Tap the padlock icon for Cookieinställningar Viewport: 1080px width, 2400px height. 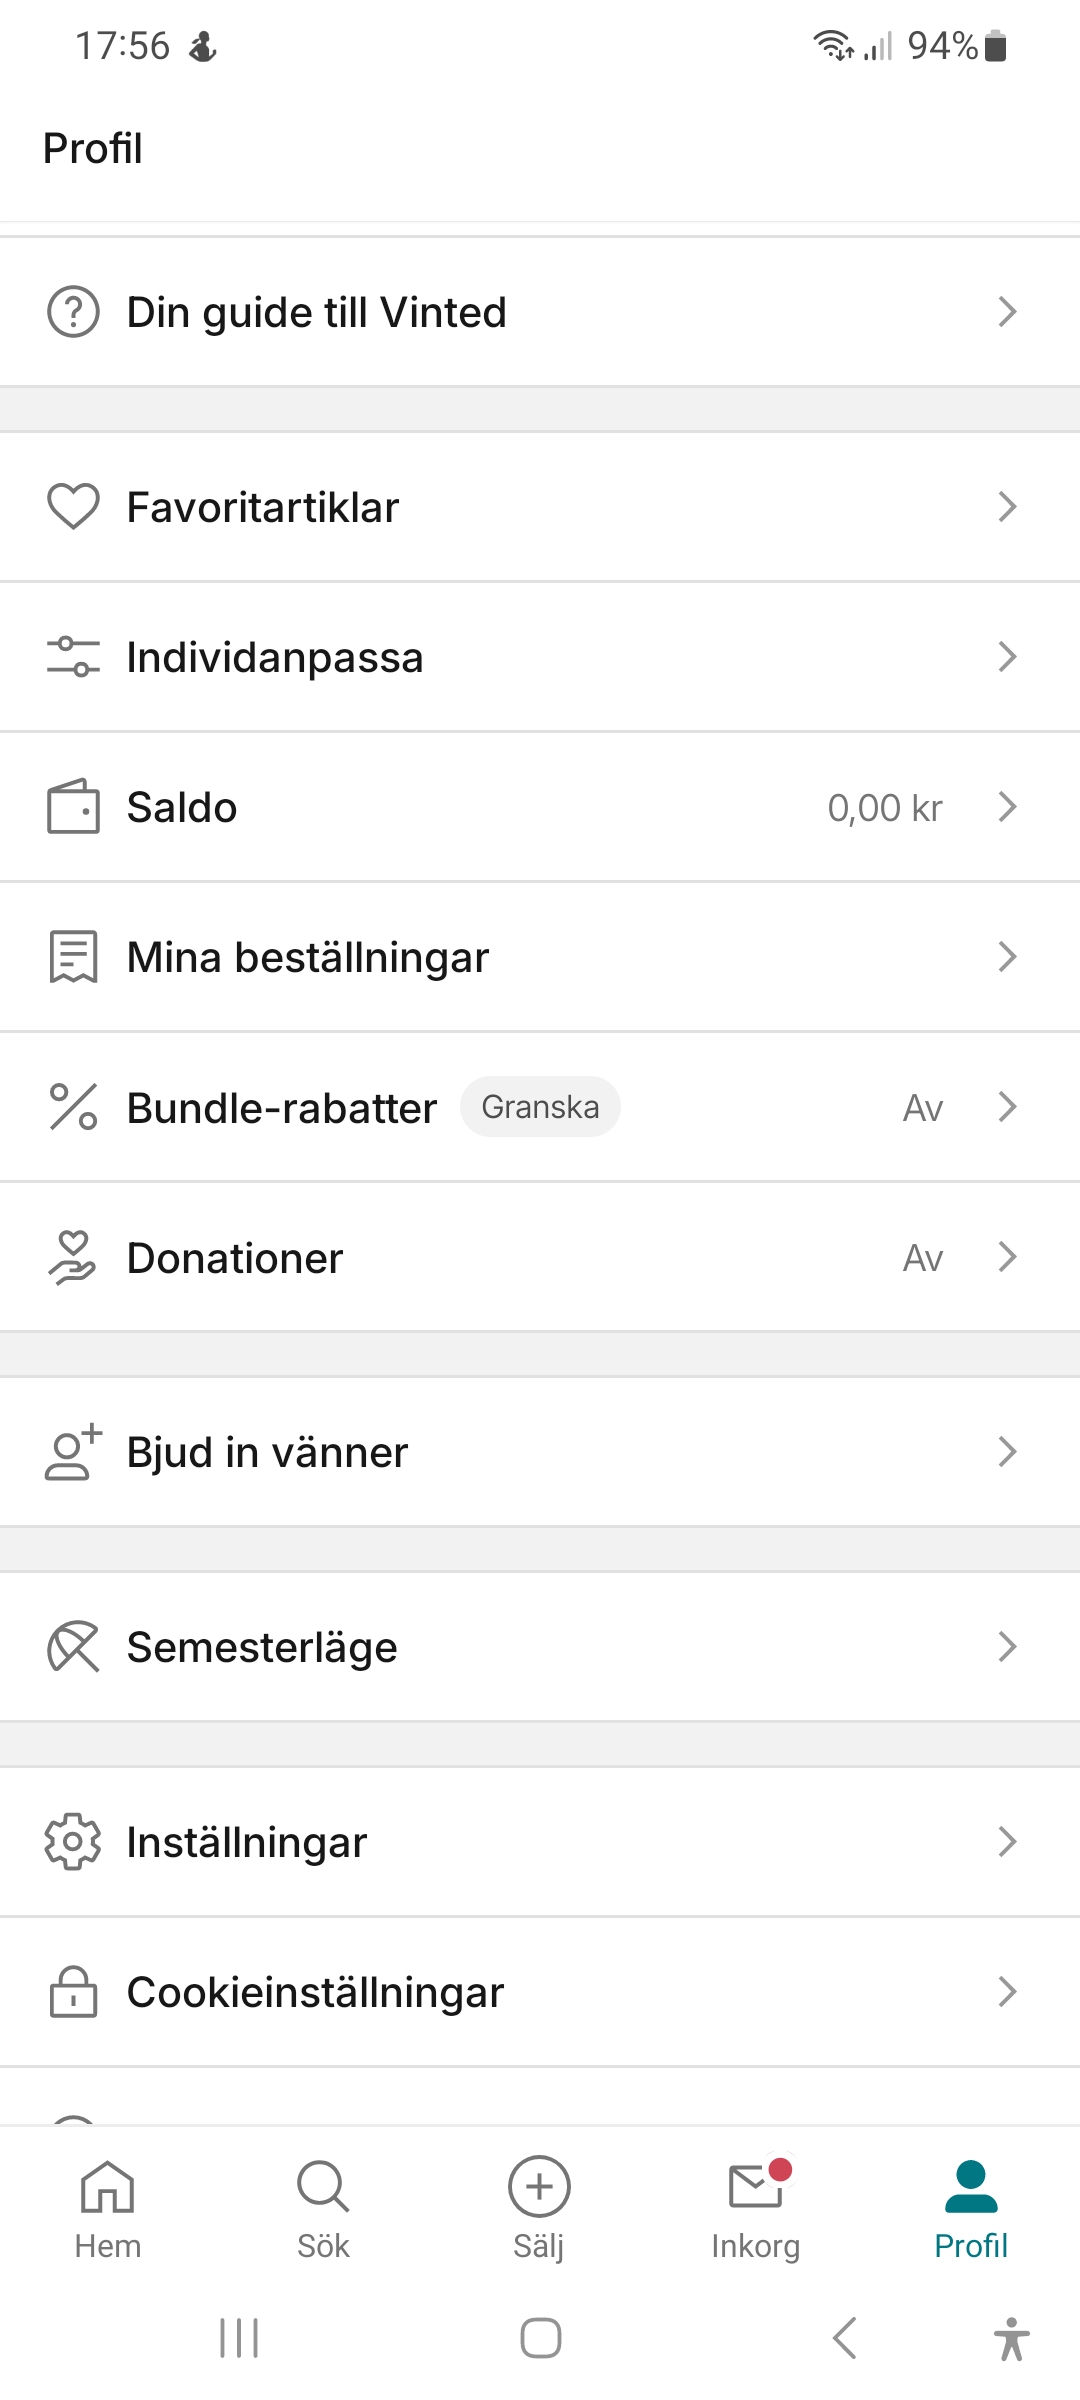(73, 1992)
